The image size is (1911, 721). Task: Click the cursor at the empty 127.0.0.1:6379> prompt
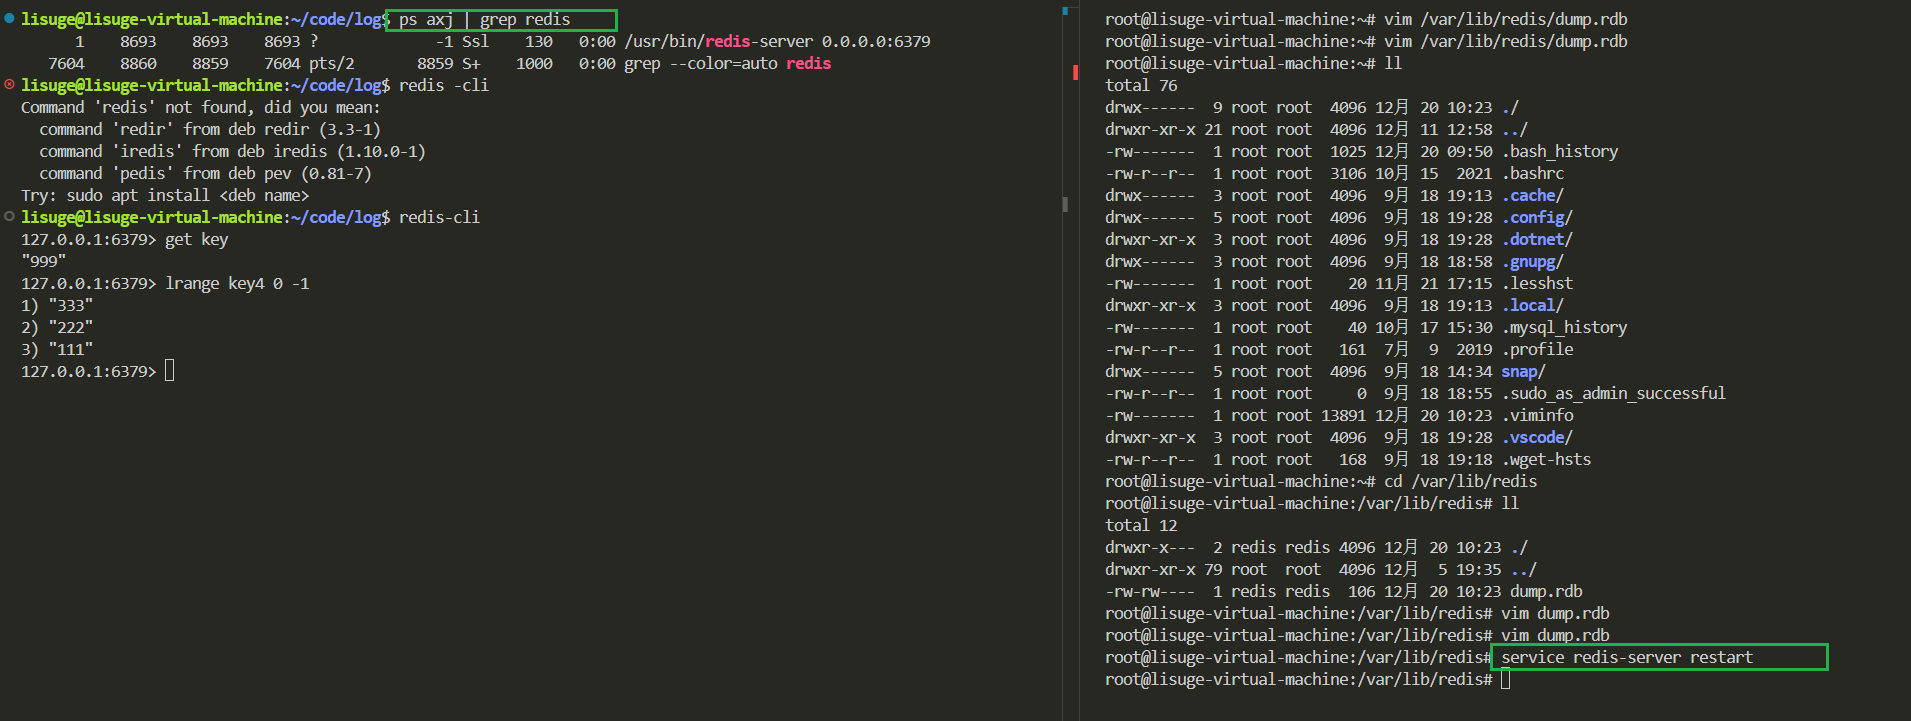[170, 371]
